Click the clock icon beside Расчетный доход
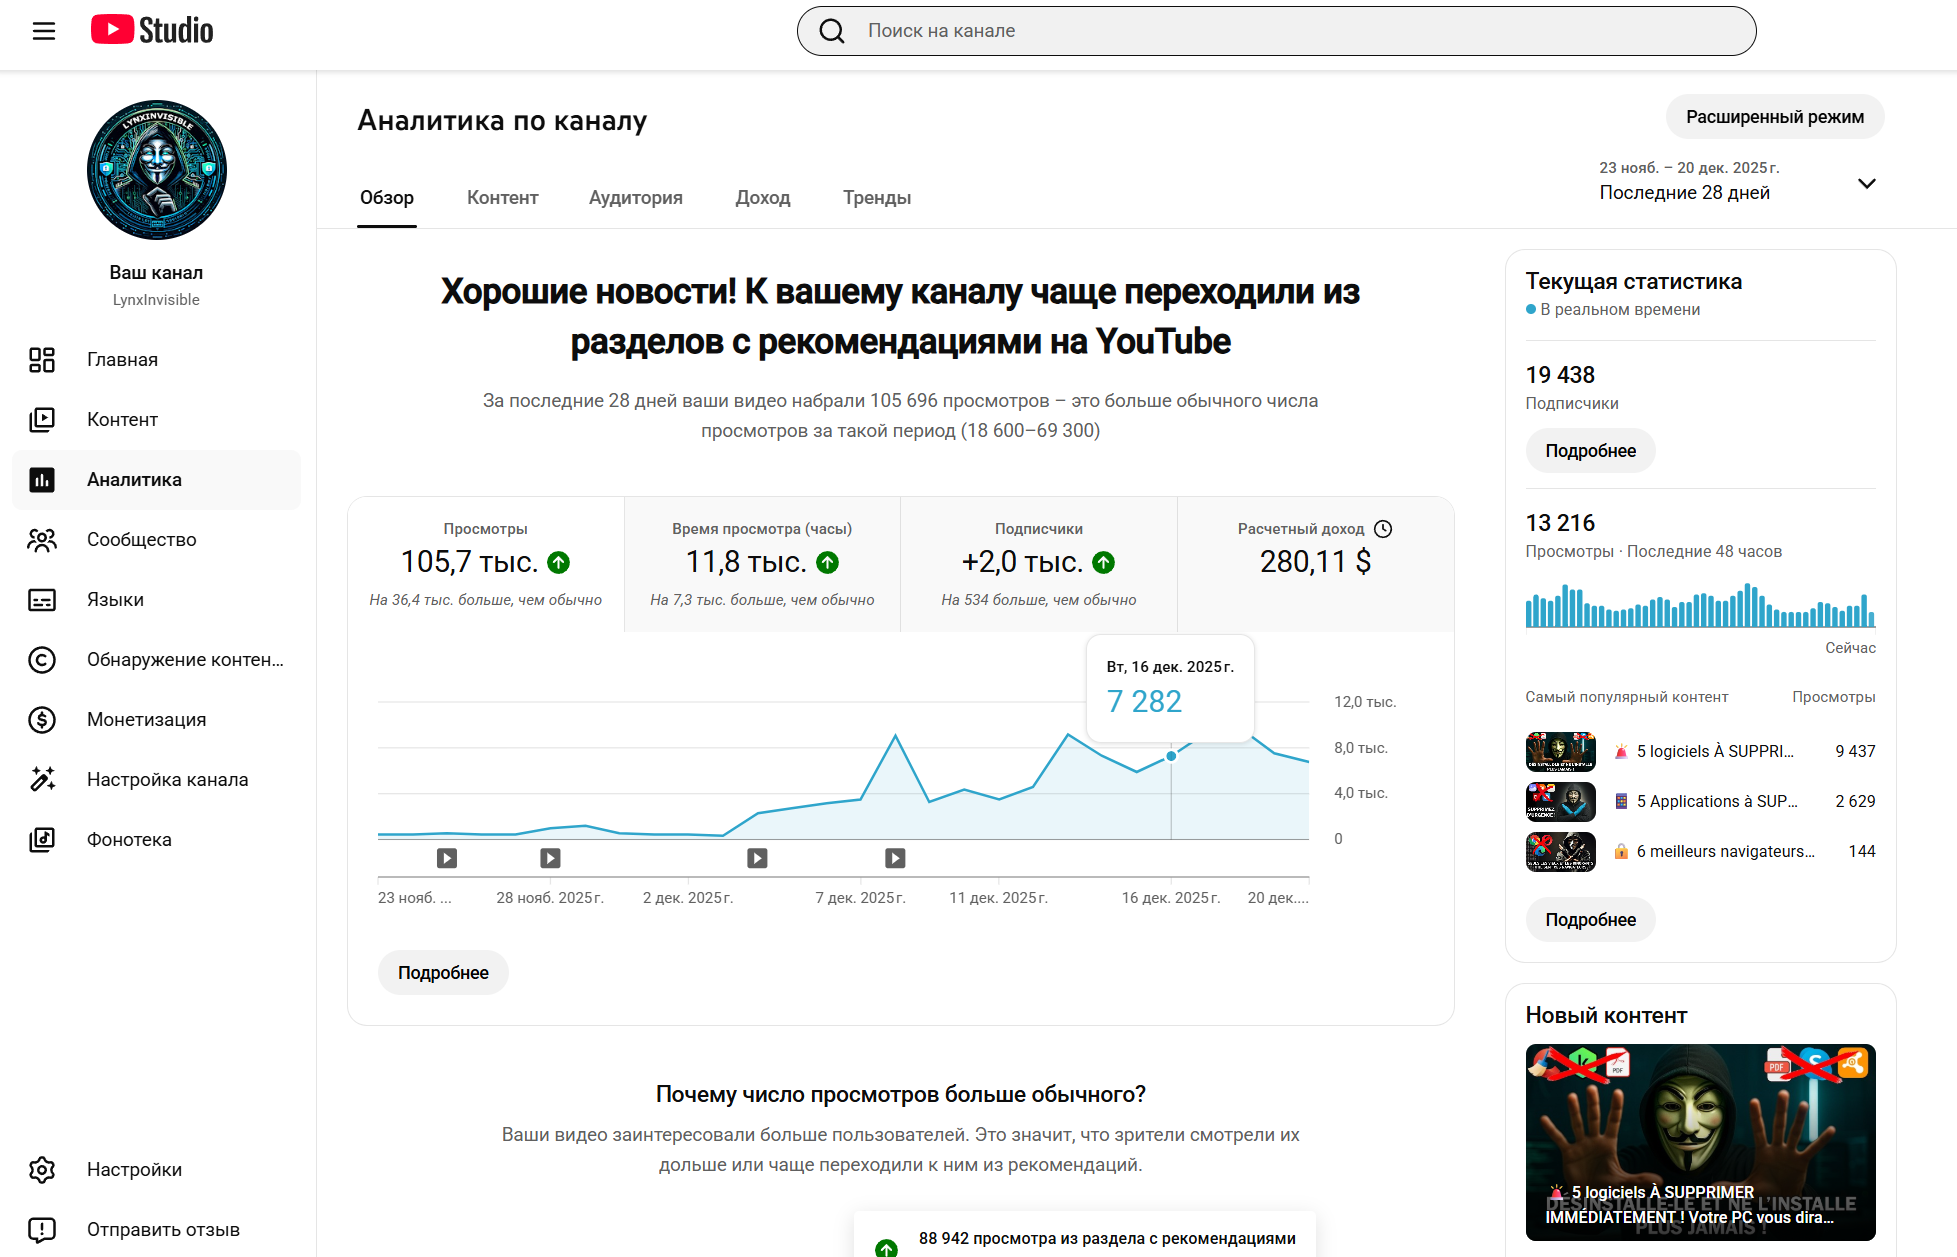 tap(1383, 529)
